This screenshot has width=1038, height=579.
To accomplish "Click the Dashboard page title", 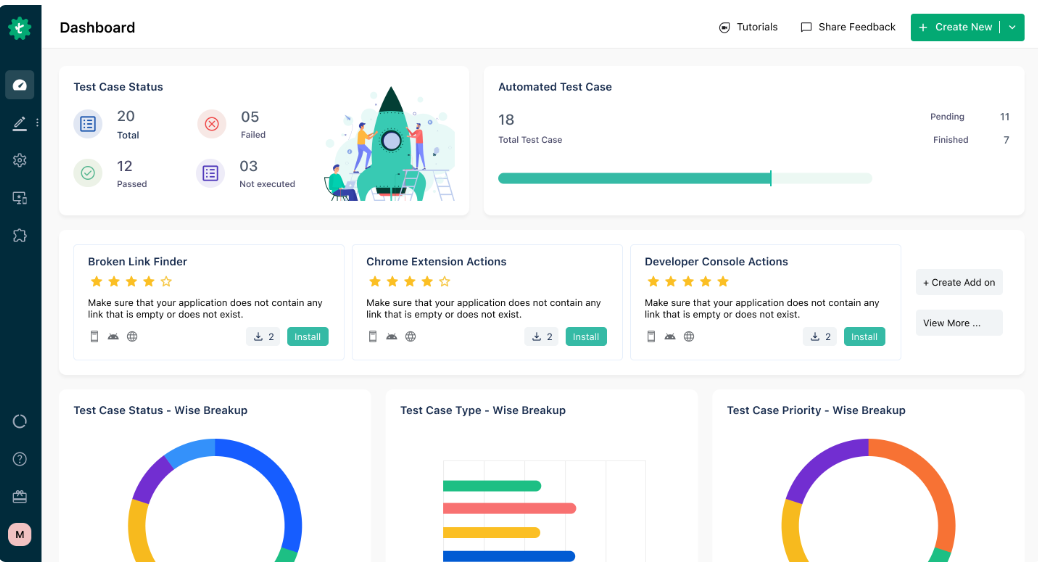I will click(x=97, y=28).
